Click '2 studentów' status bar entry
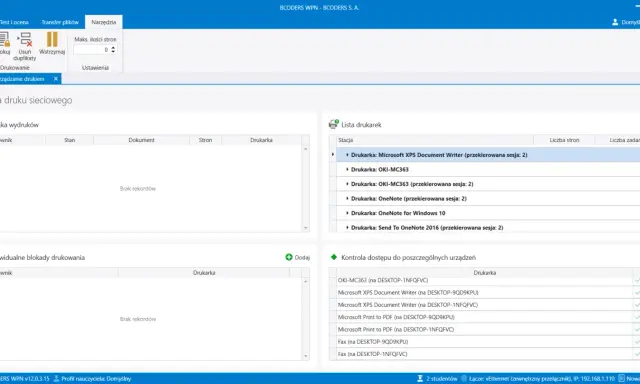This screenshot has width=640, height=384. 442,379
